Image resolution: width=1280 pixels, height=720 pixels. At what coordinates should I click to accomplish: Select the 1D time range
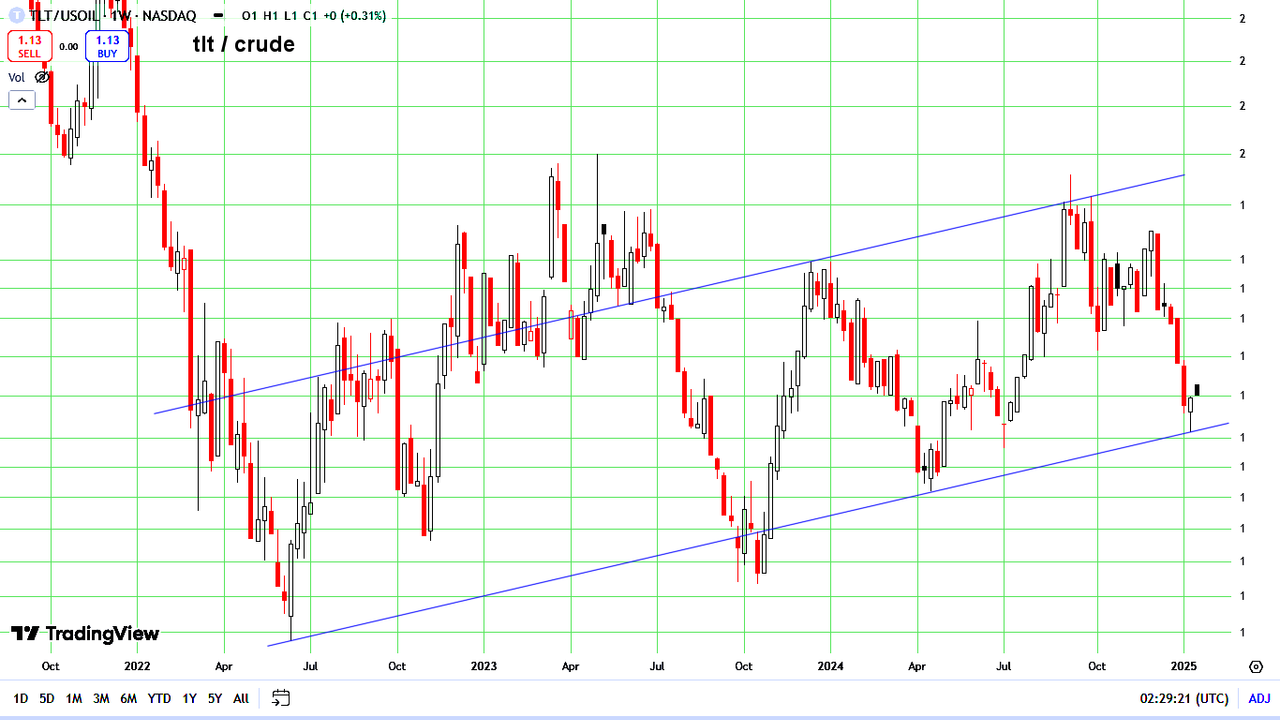pos(21,698)
